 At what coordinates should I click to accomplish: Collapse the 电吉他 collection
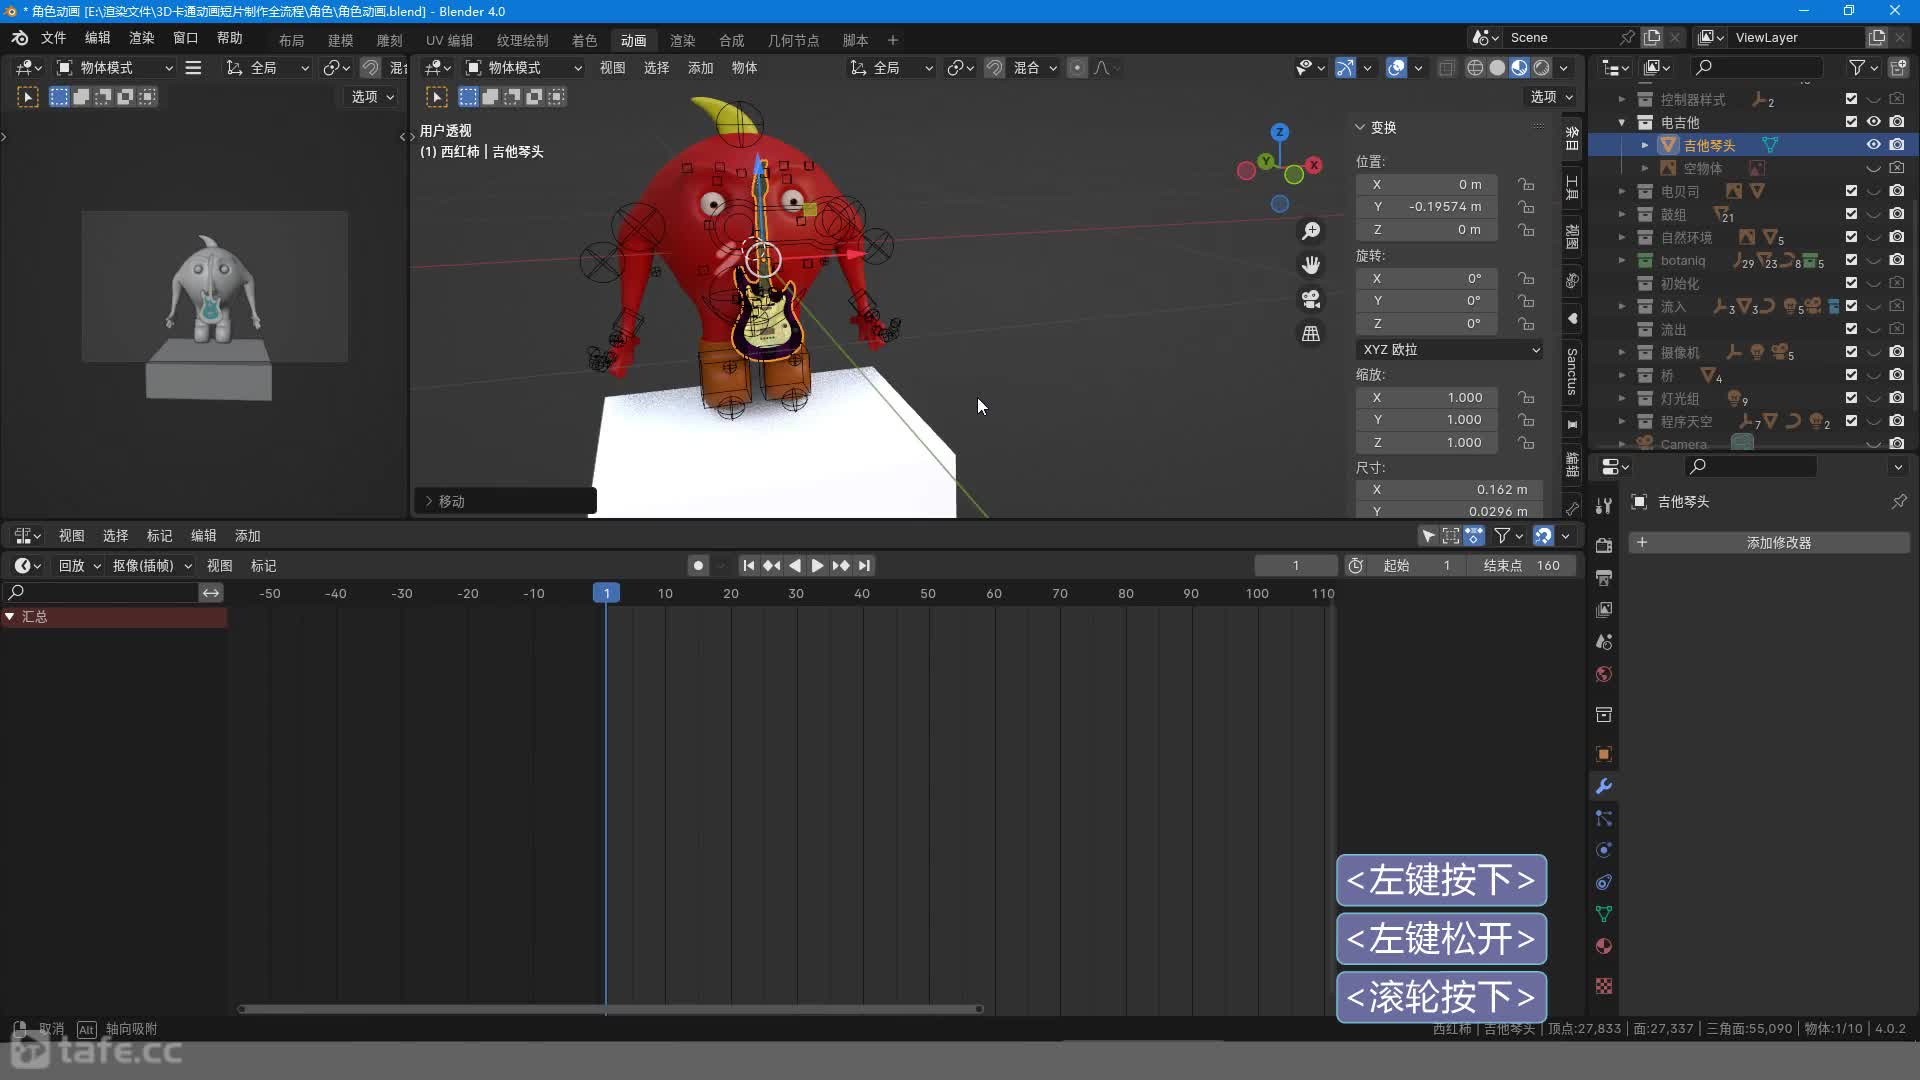point(1622,122)
